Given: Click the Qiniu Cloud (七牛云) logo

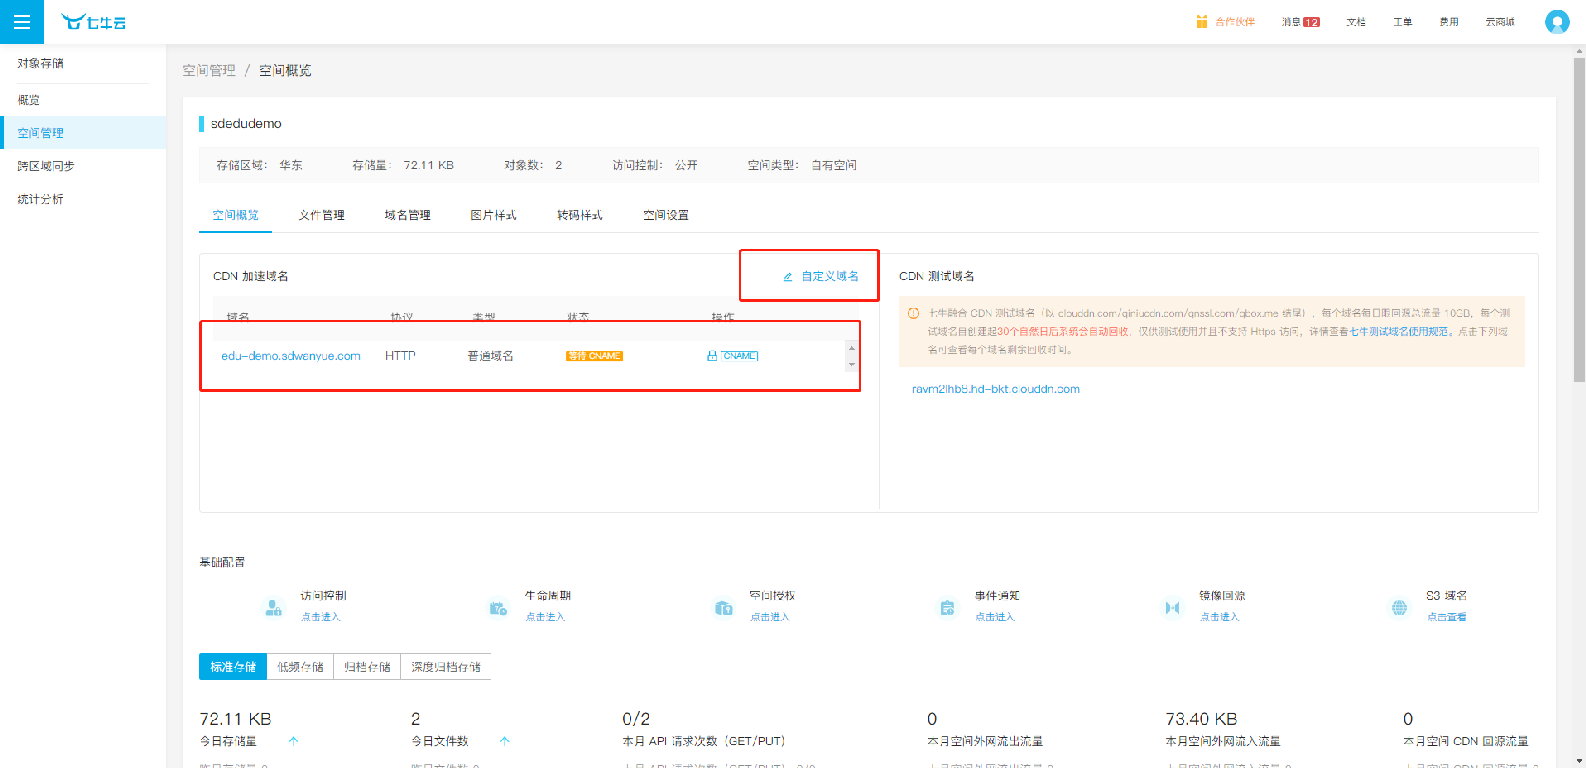Looking at the screenshot, I should 94,22.
